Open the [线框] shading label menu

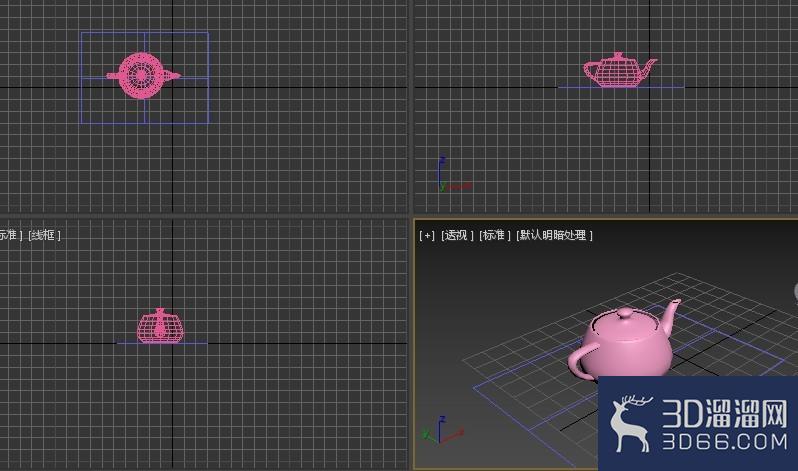coord(44,235)
